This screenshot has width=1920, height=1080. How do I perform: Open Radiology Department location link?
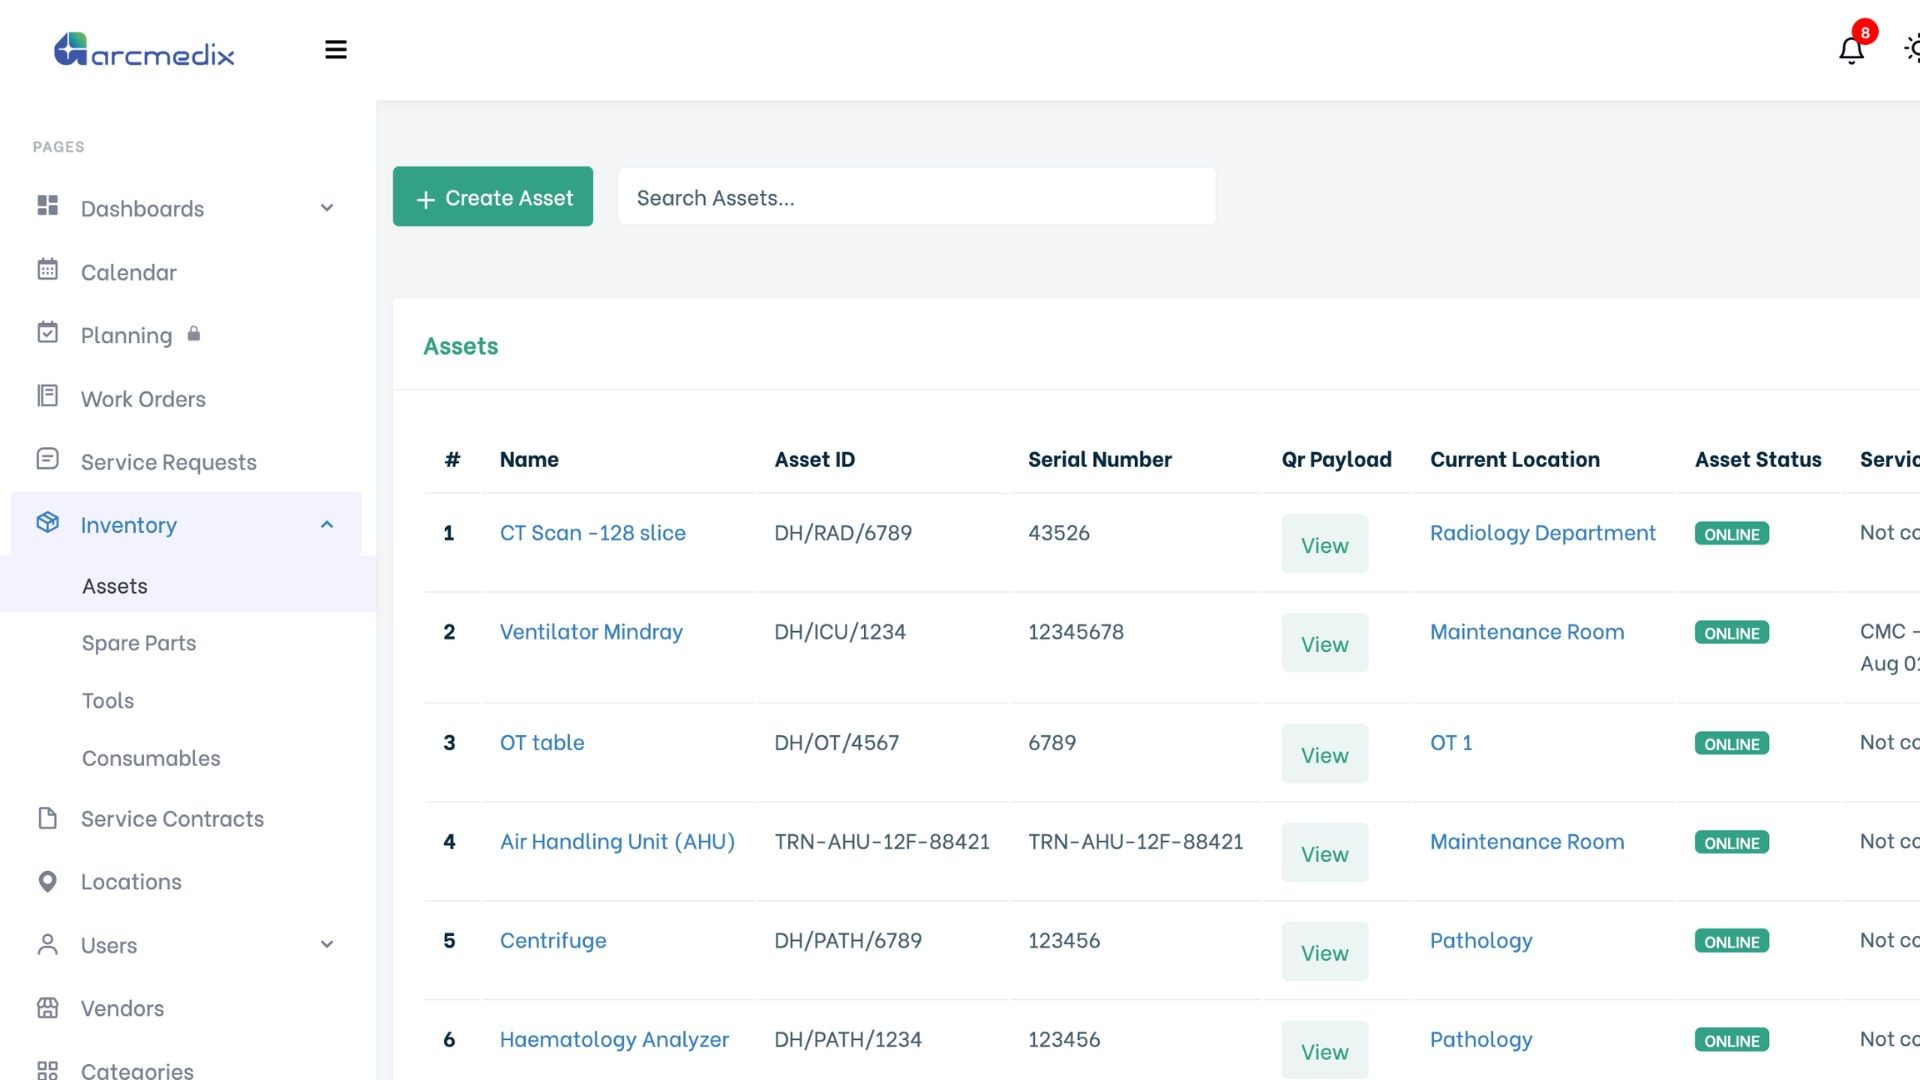(x=1542, y=533)
